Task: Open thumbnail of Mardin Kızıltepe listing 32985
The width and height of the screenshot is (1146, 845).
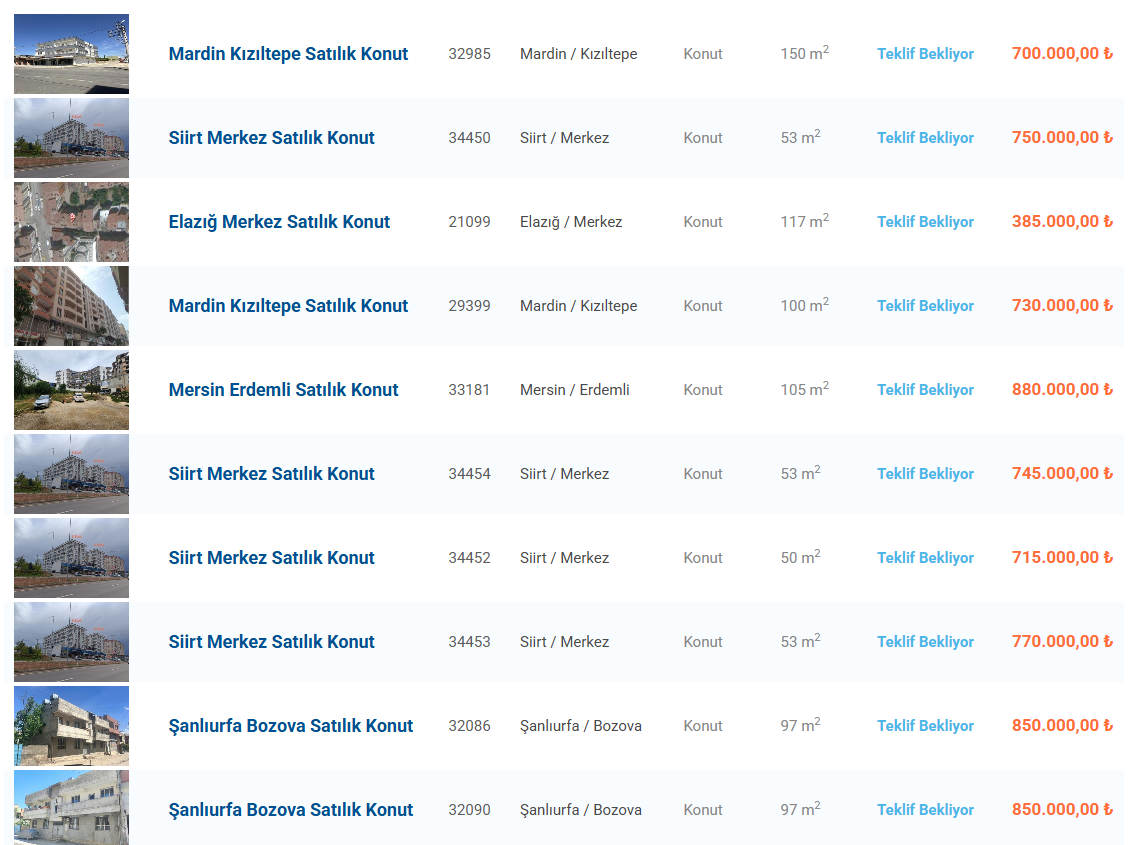Action: click(71, 54)
